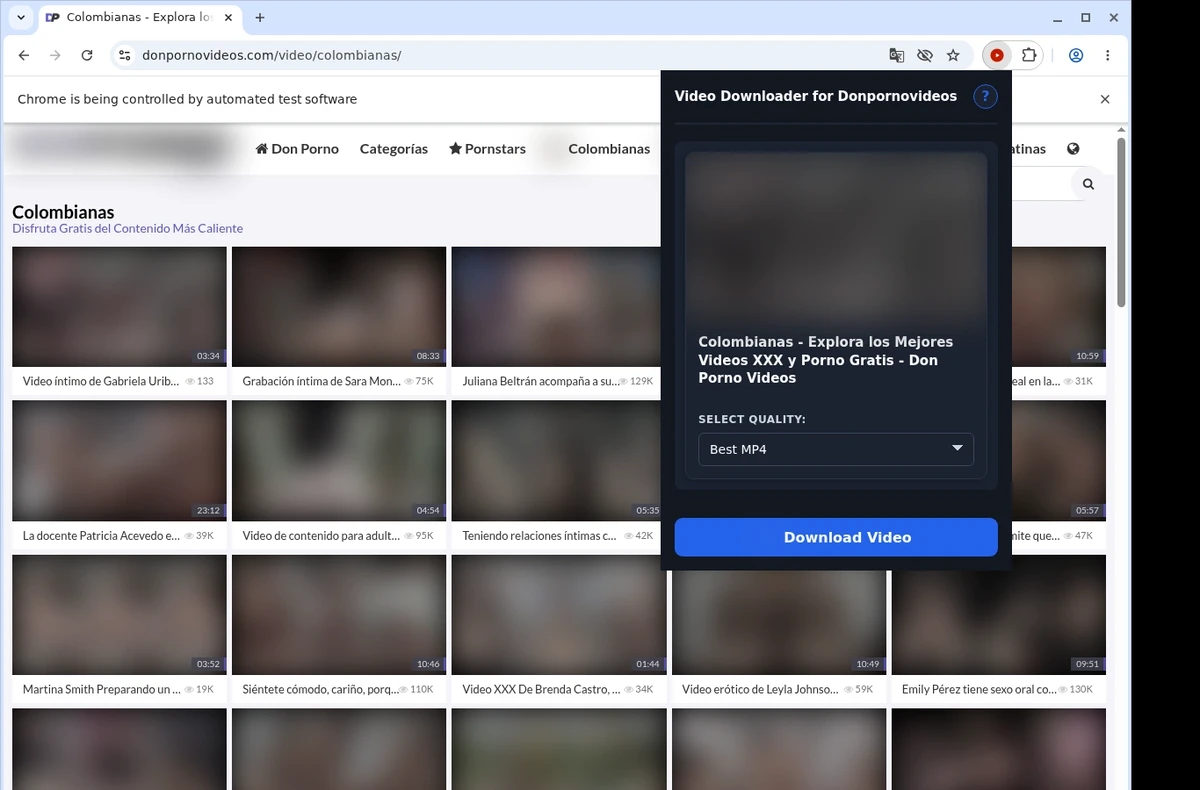The width and height of the screenshot is (1200, 790).
Task: Maximize the Chrome window
Action: [1086, 17]
